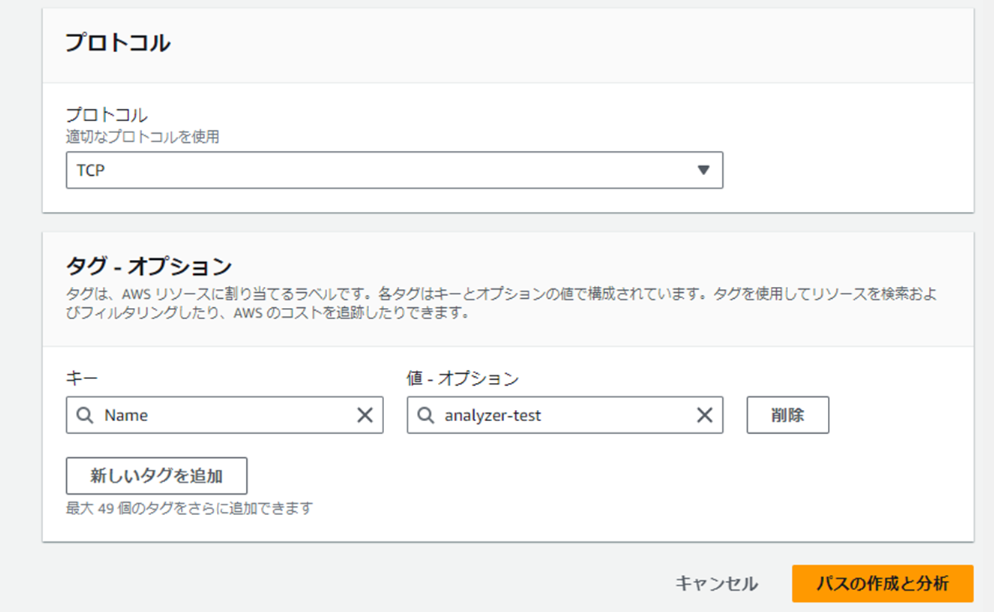Focus the key input containing Name
The height and width of the screenshot is (612, 994).
click(224, 415)
